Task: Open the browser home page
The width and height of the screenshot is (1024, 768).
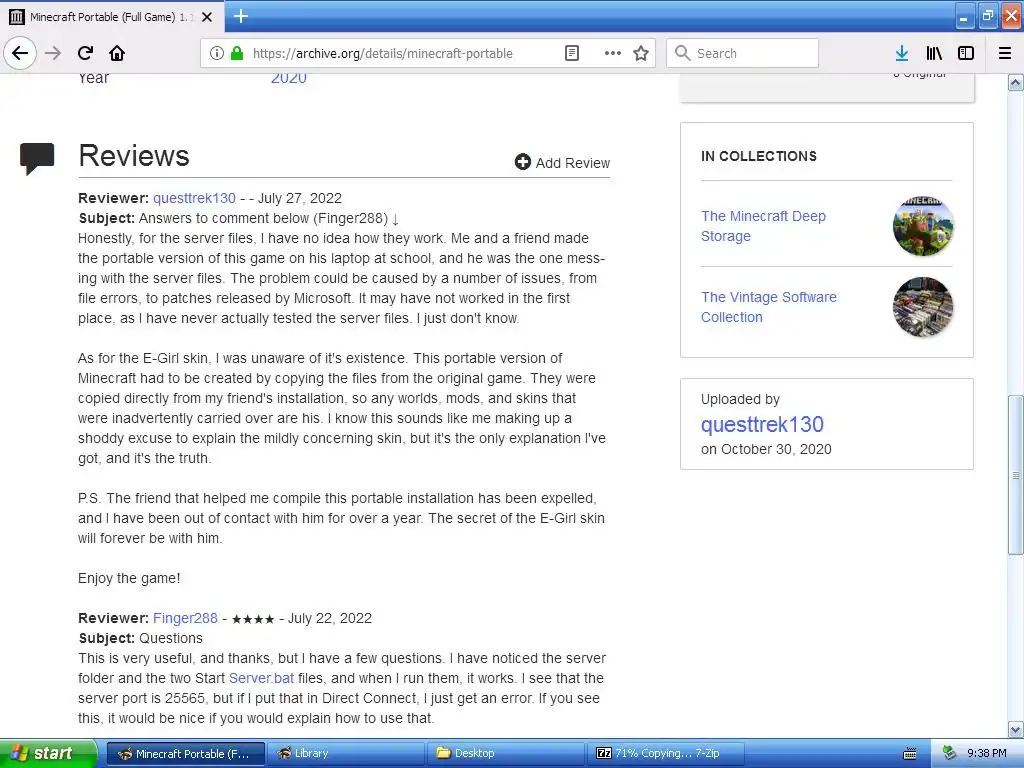Action: pyautogui.click(x=117, y=53)
